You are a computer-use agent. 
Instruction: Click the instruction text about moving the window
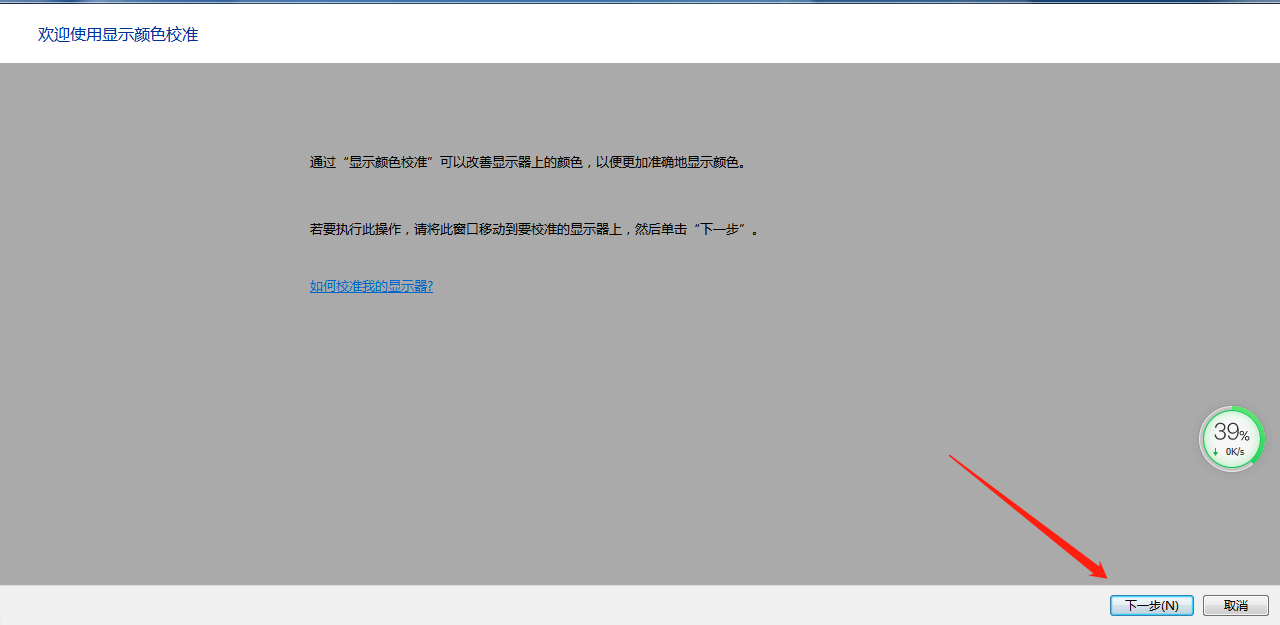point(533,228)
